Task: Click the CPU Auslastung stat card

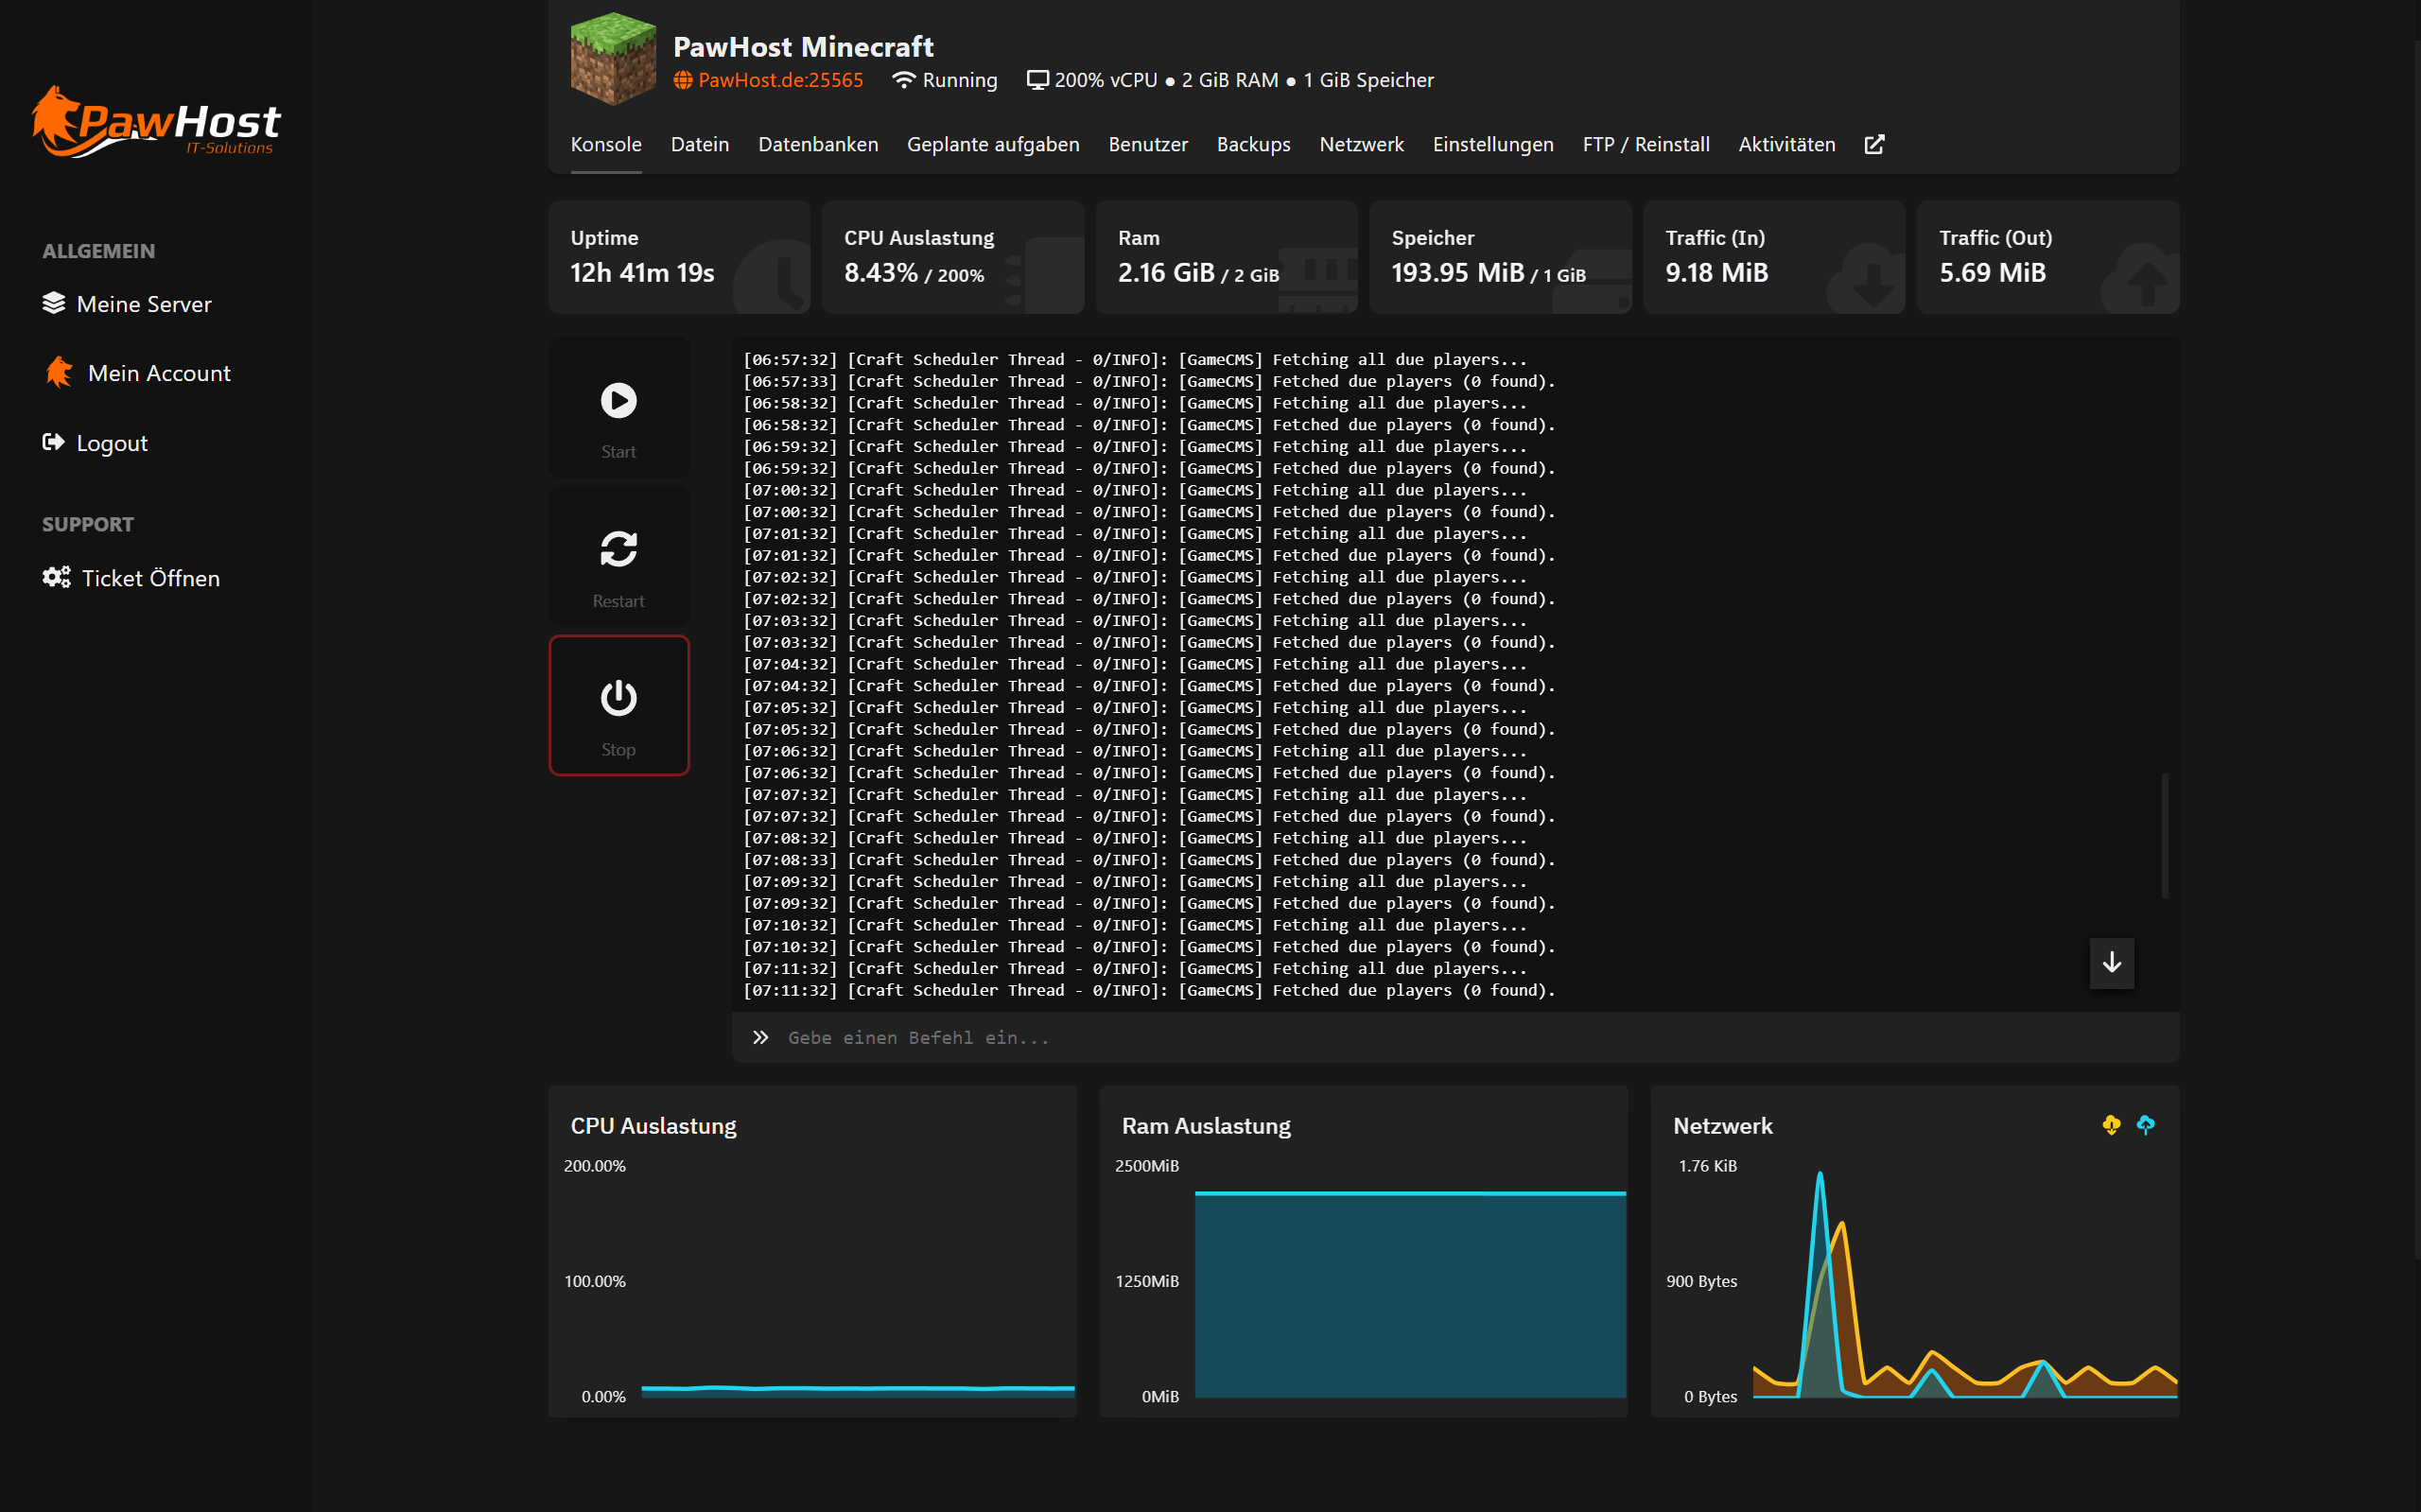Action: (x=953, y=257)
